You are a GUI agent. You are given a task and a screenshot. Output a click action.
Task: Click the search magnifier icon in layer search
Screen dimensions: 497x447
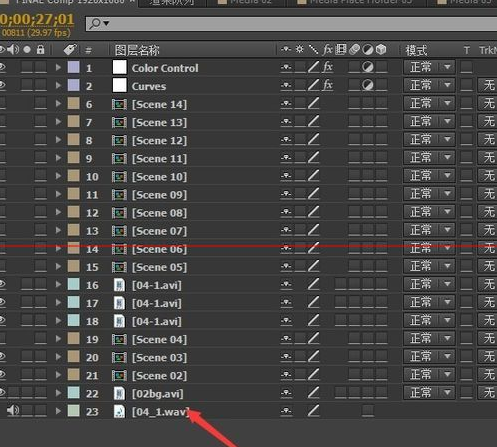point(95,24)
